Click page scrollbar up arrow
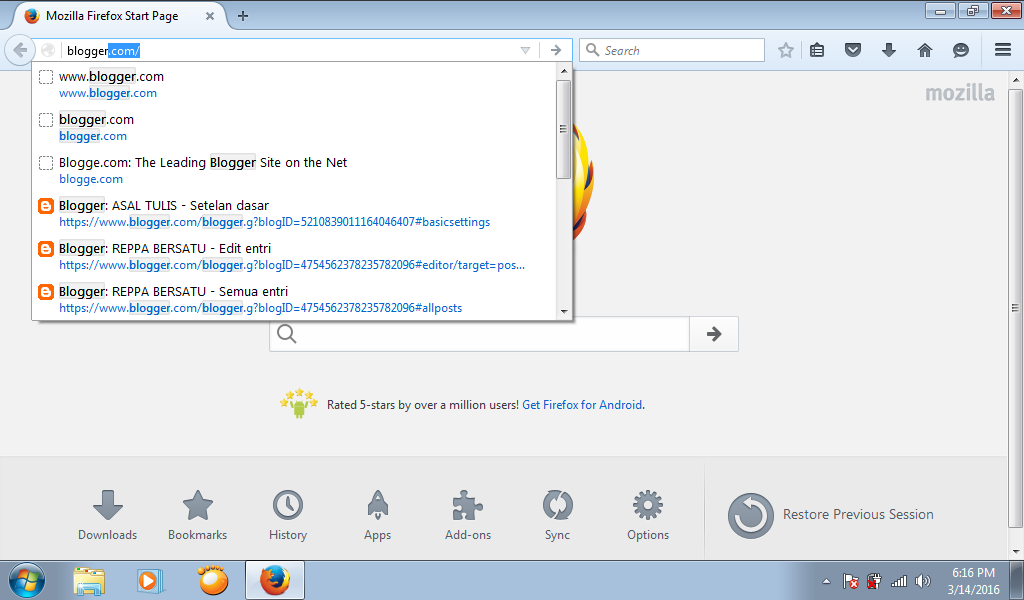The width and height of the screenshot is (1024, 600). (1015, 80)
